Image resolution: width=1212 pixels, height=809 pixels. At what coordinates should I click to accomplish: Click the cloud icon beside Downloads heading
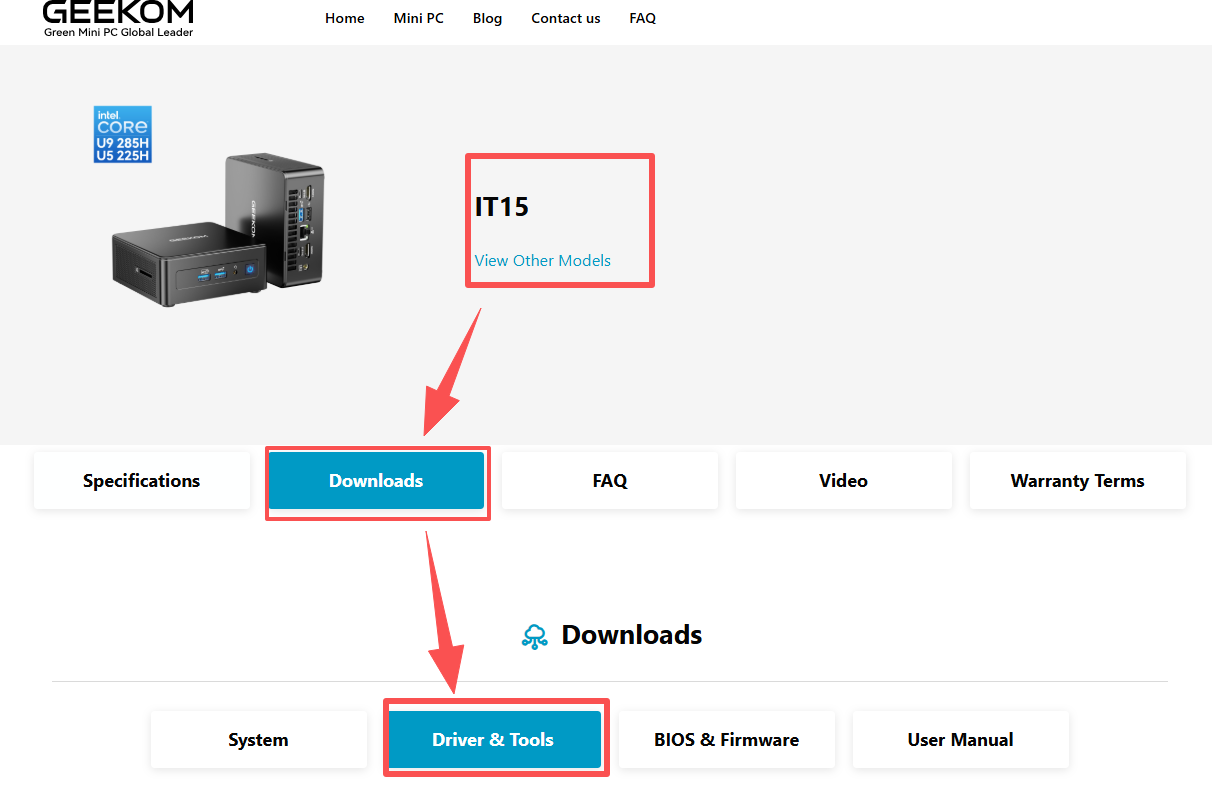[x=535, y=636]
